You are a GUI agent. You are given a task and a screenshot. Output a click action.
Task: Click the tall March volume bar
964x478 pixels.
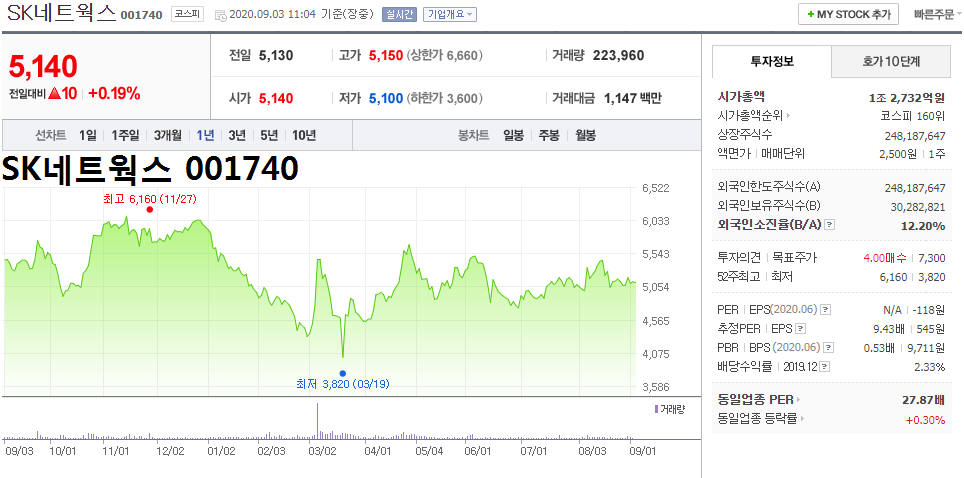[318, 420]
